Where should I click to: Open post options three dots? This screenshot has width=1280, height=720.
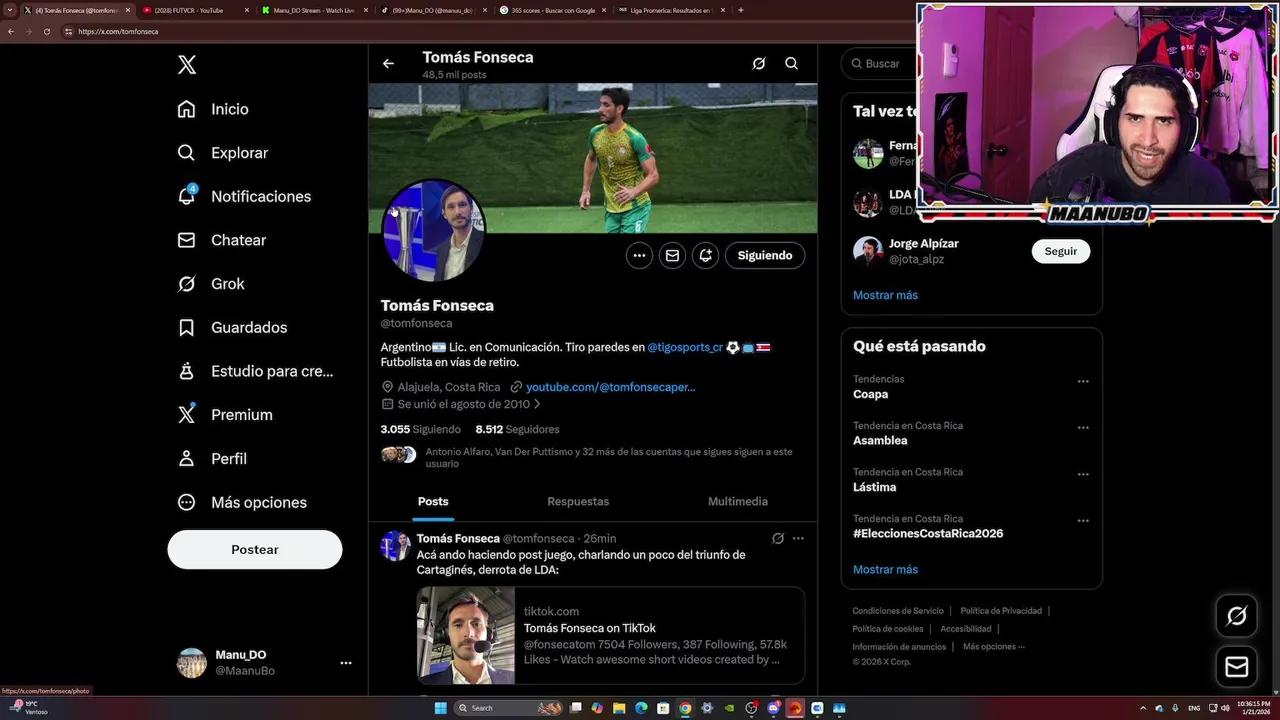(798, 538)
